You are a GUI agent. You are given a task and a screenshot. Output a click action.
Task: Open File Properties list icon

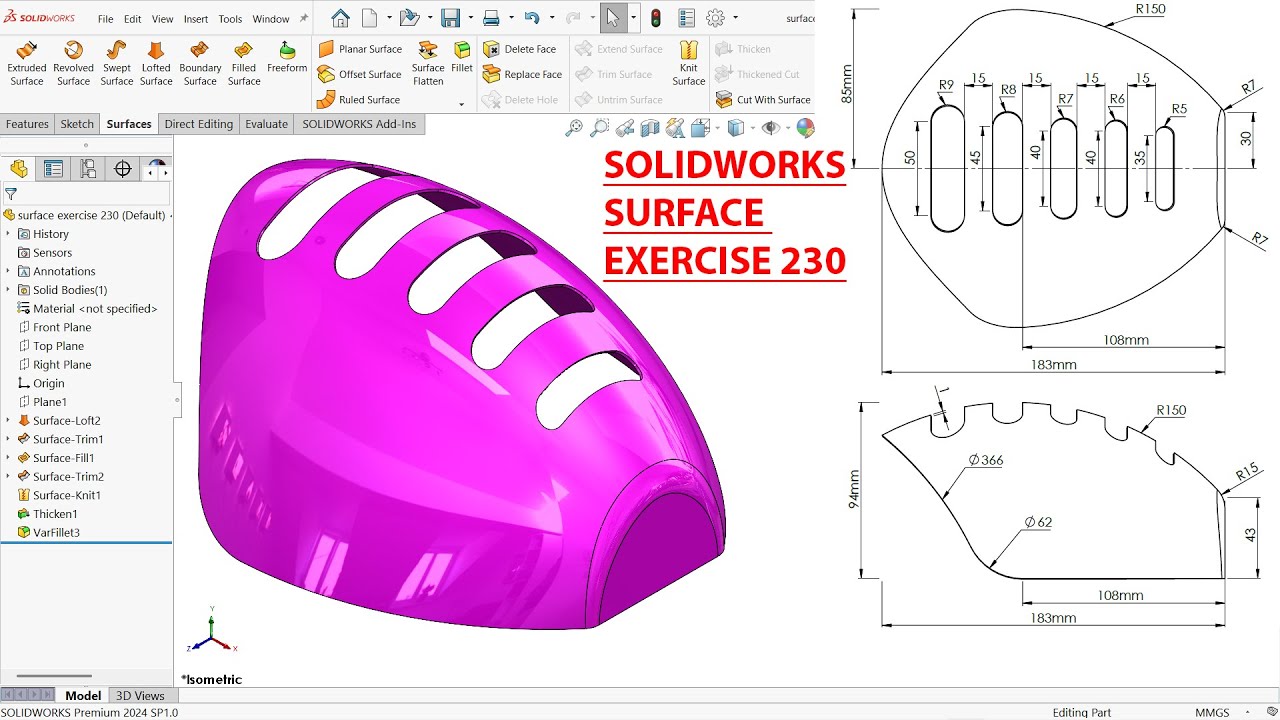tap(686, 18)
